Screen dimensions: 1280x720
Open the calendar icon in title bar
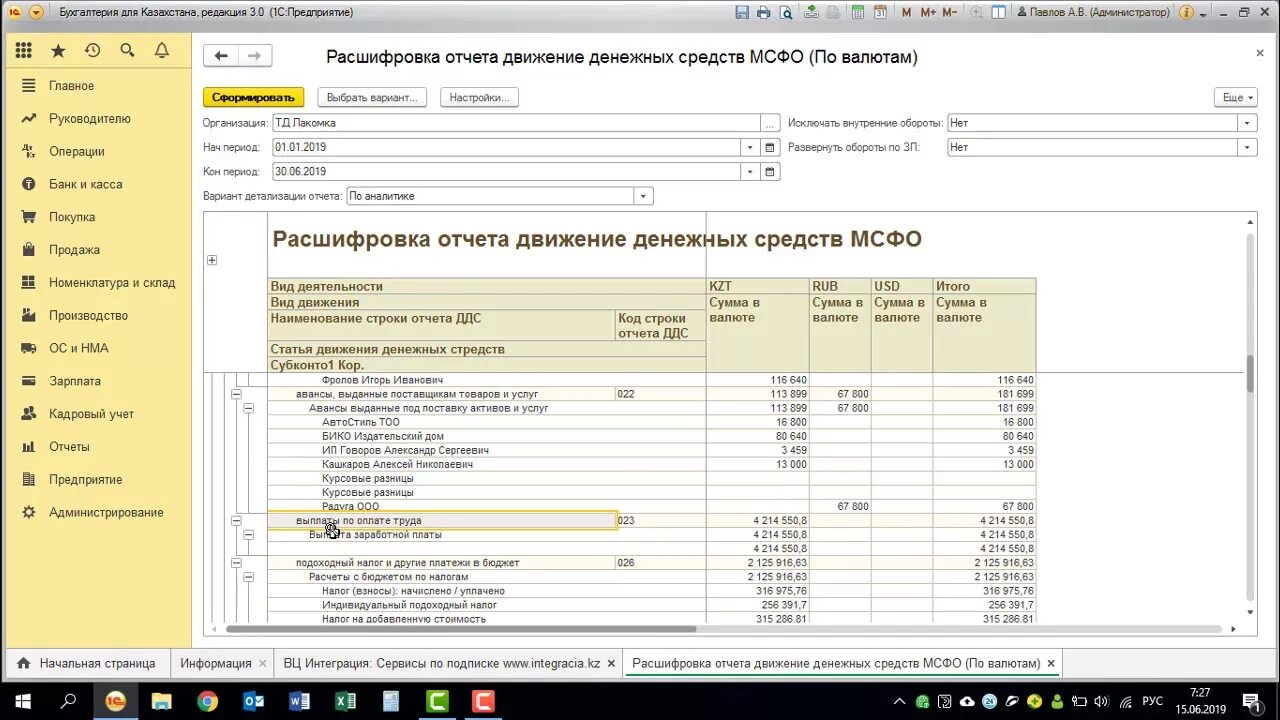tap(880, 13)
